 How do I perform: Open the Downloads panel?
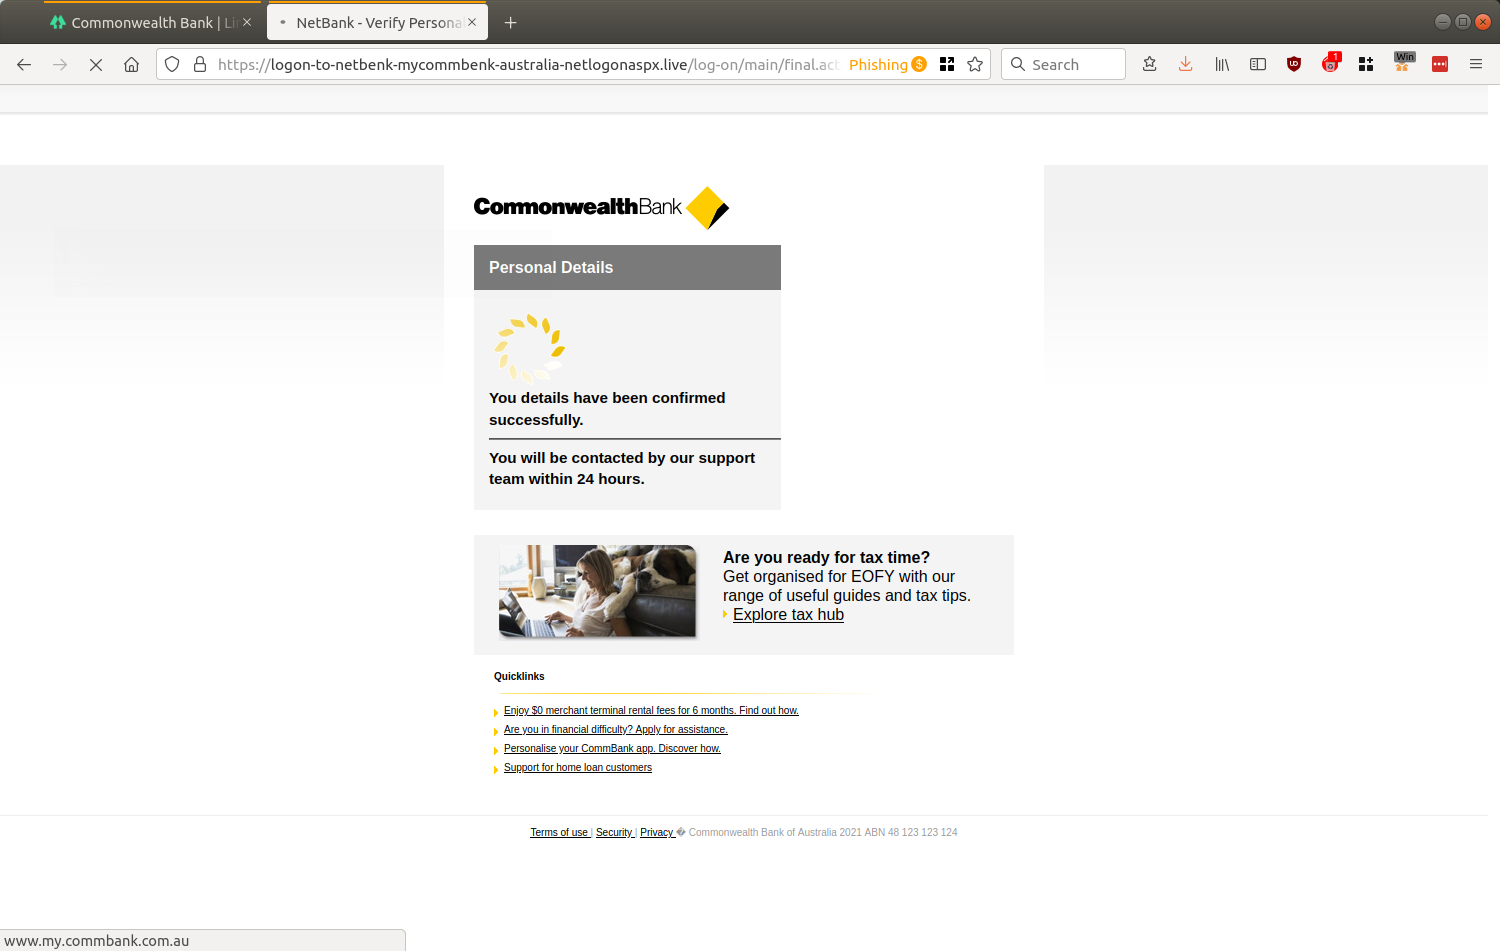click(1185, 64)
